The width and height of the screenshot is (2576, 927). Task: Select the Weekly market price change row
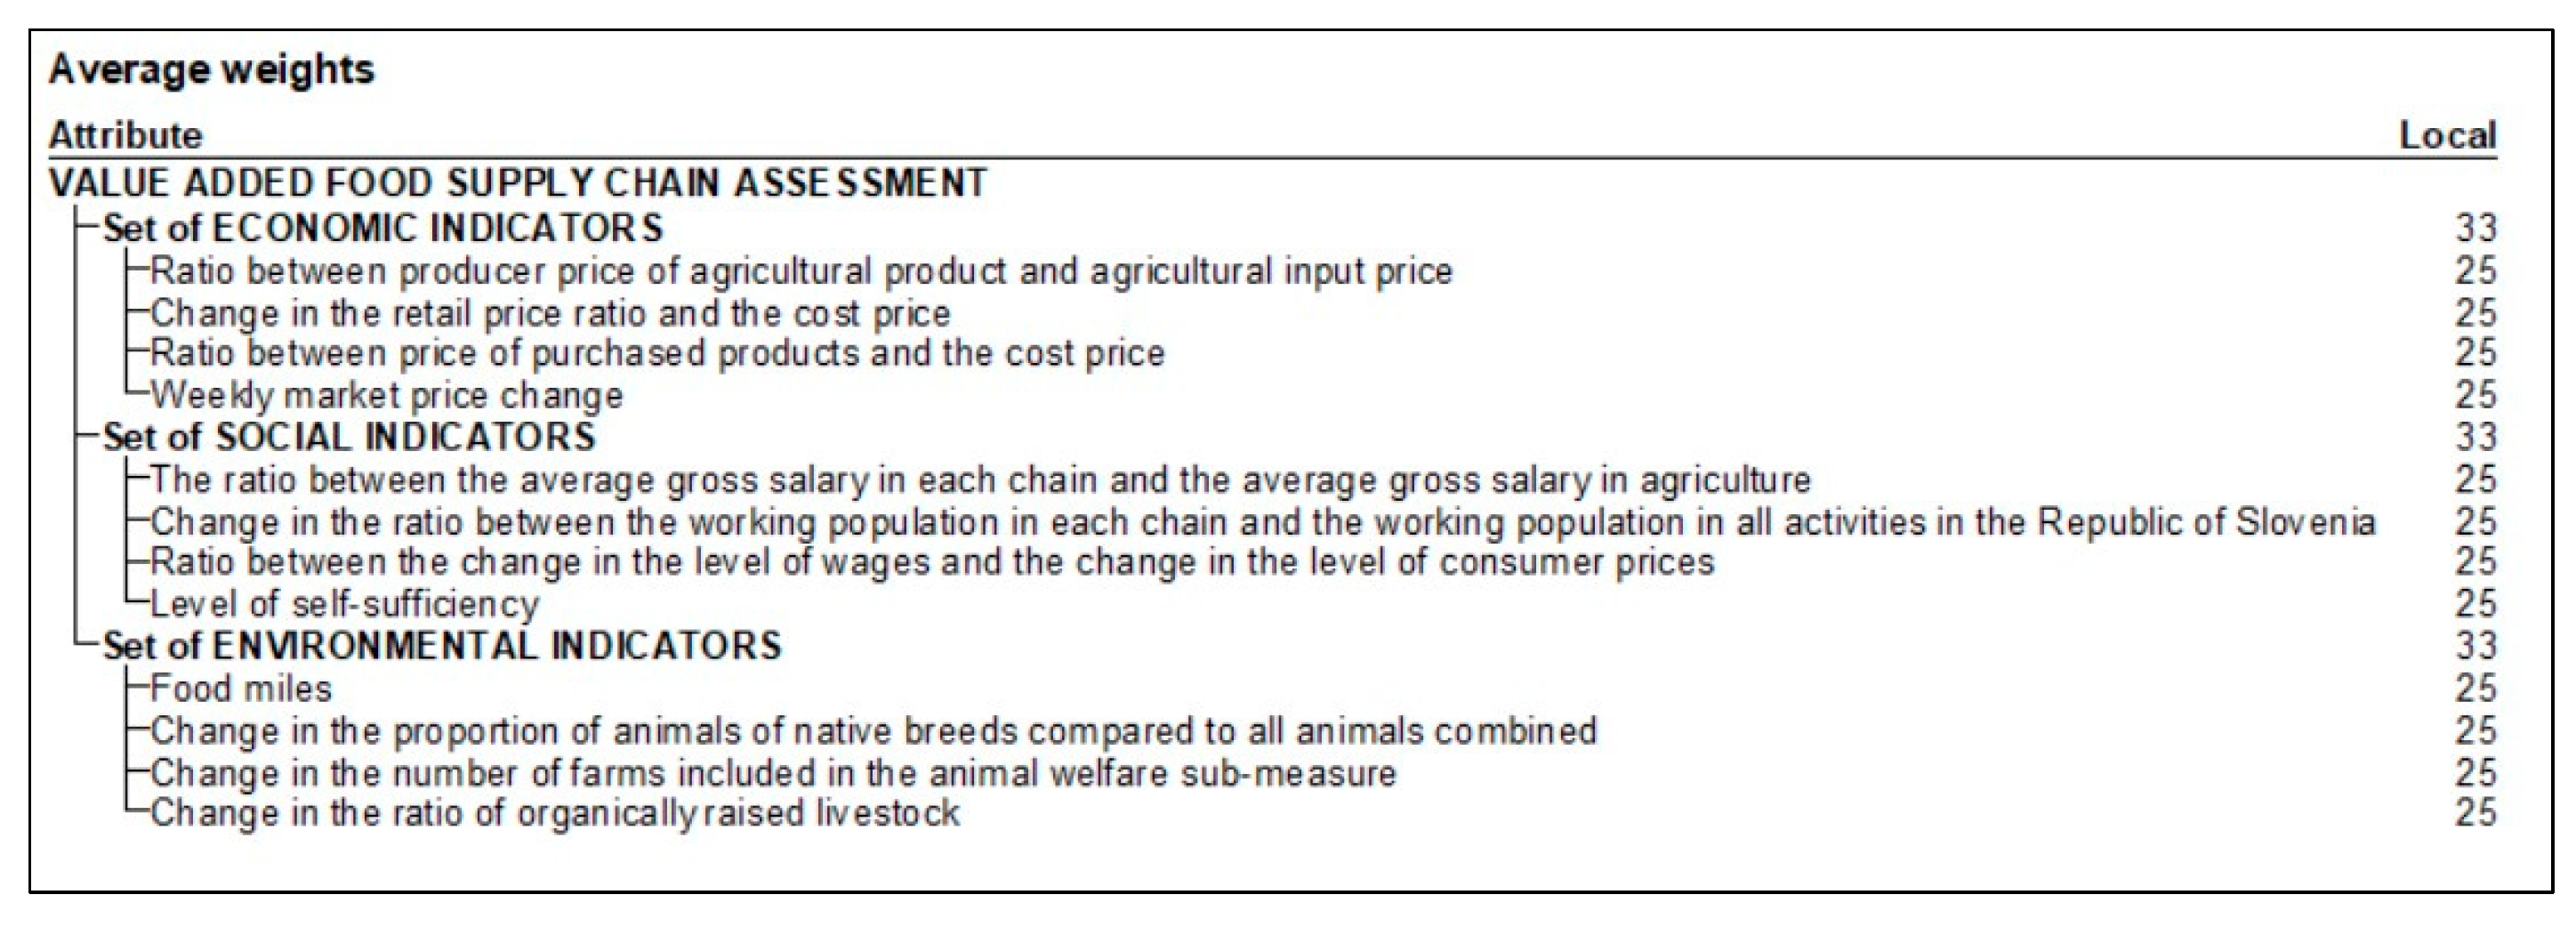tap(387, 396)
